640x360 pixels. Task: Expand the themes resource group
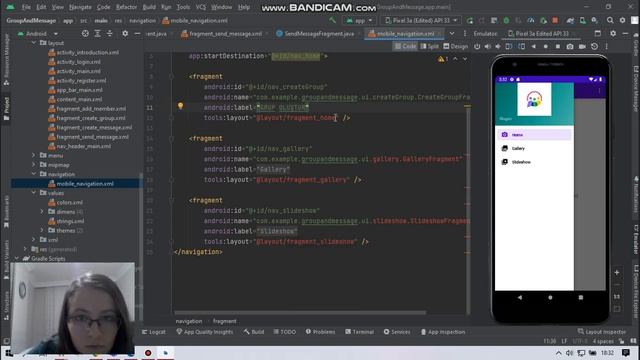coord(42,231)
